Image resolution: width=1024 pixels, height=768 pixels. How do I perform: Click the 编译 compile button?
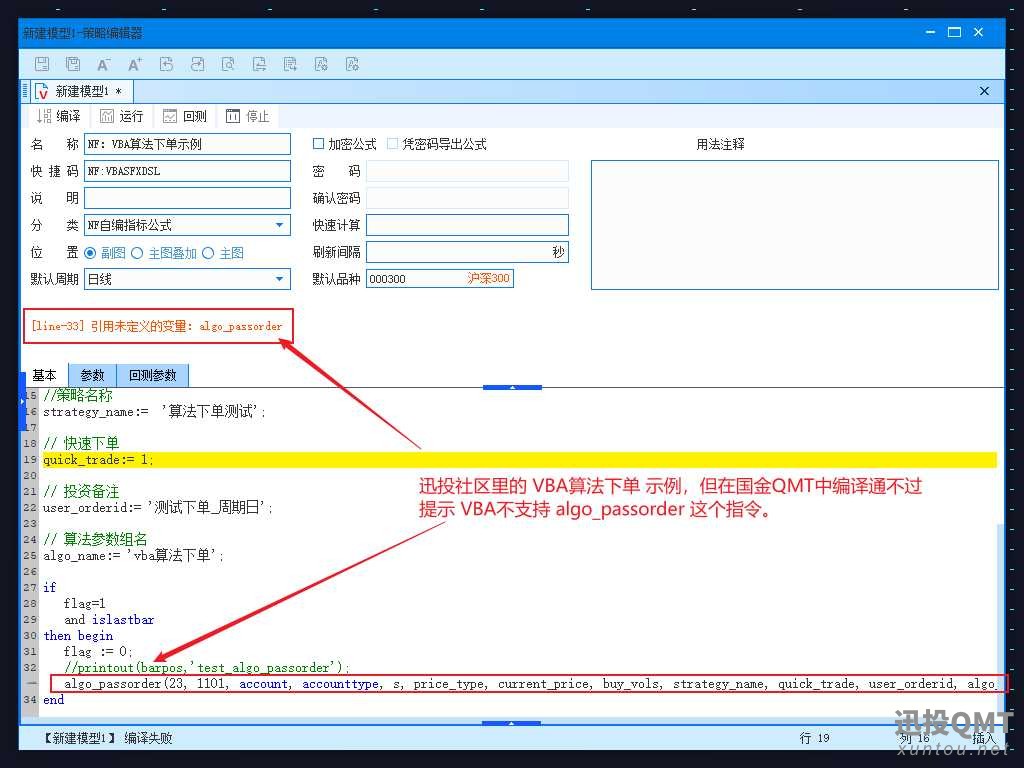pyautogui.click(x=59, y=116)
